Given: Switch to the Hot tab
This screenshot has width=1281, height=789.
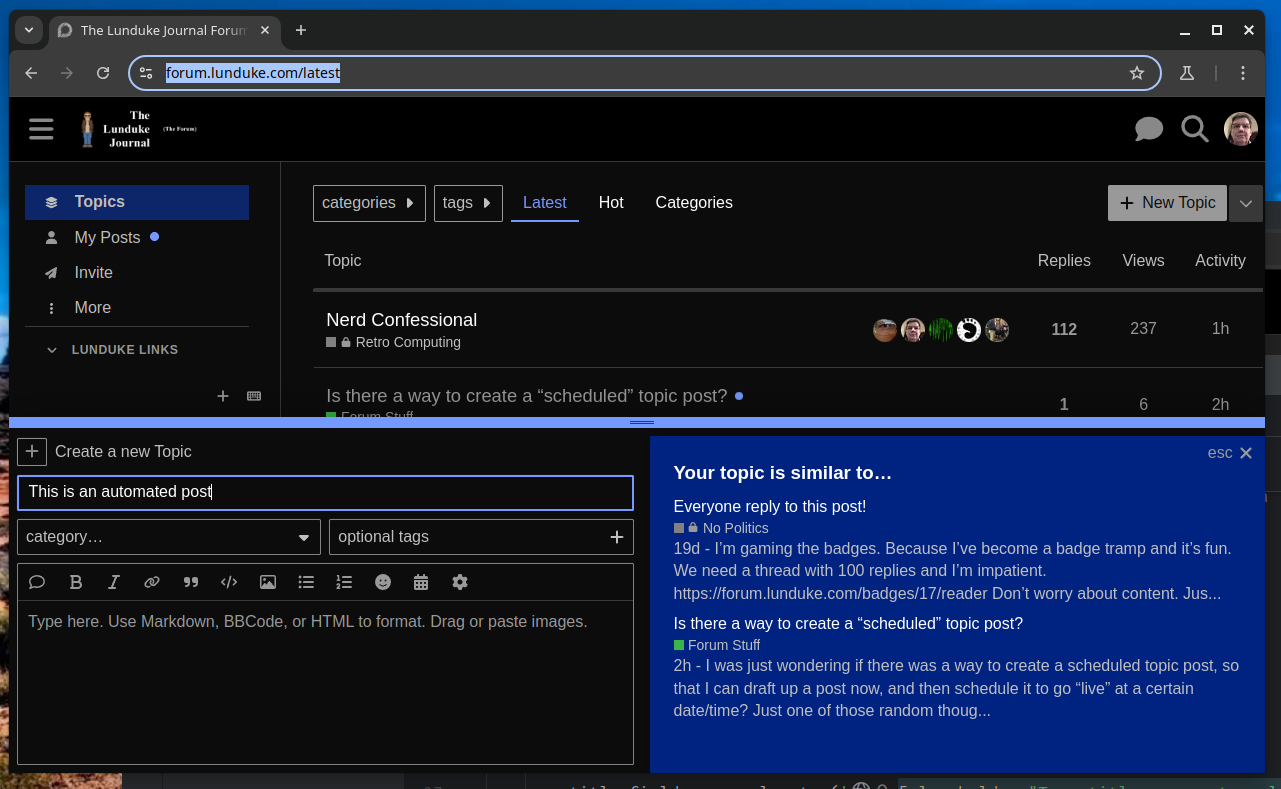Looking at the screenshot, I should [x=611, y=203].
